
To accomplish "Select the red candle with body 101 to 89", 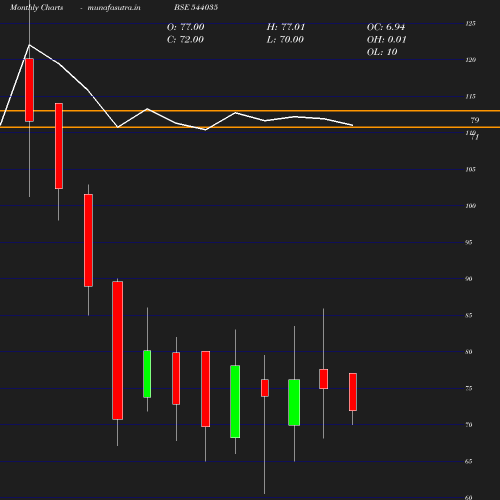I will click(x=88, y=240).
